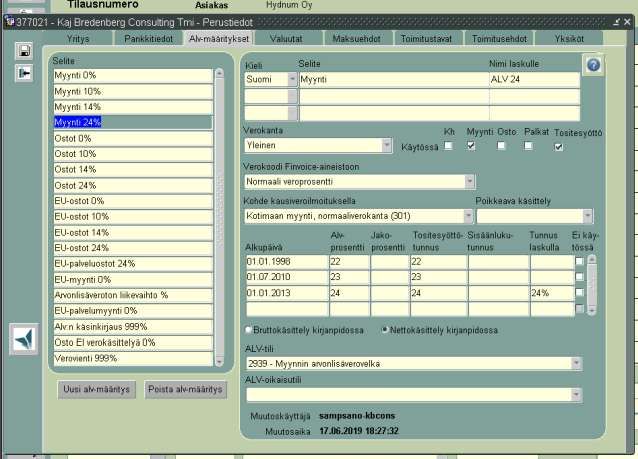Screen dimensions: 638x459
Task: Select Arvonlisäveroton liikevaihto % row
Action: [x=133, y=295]
